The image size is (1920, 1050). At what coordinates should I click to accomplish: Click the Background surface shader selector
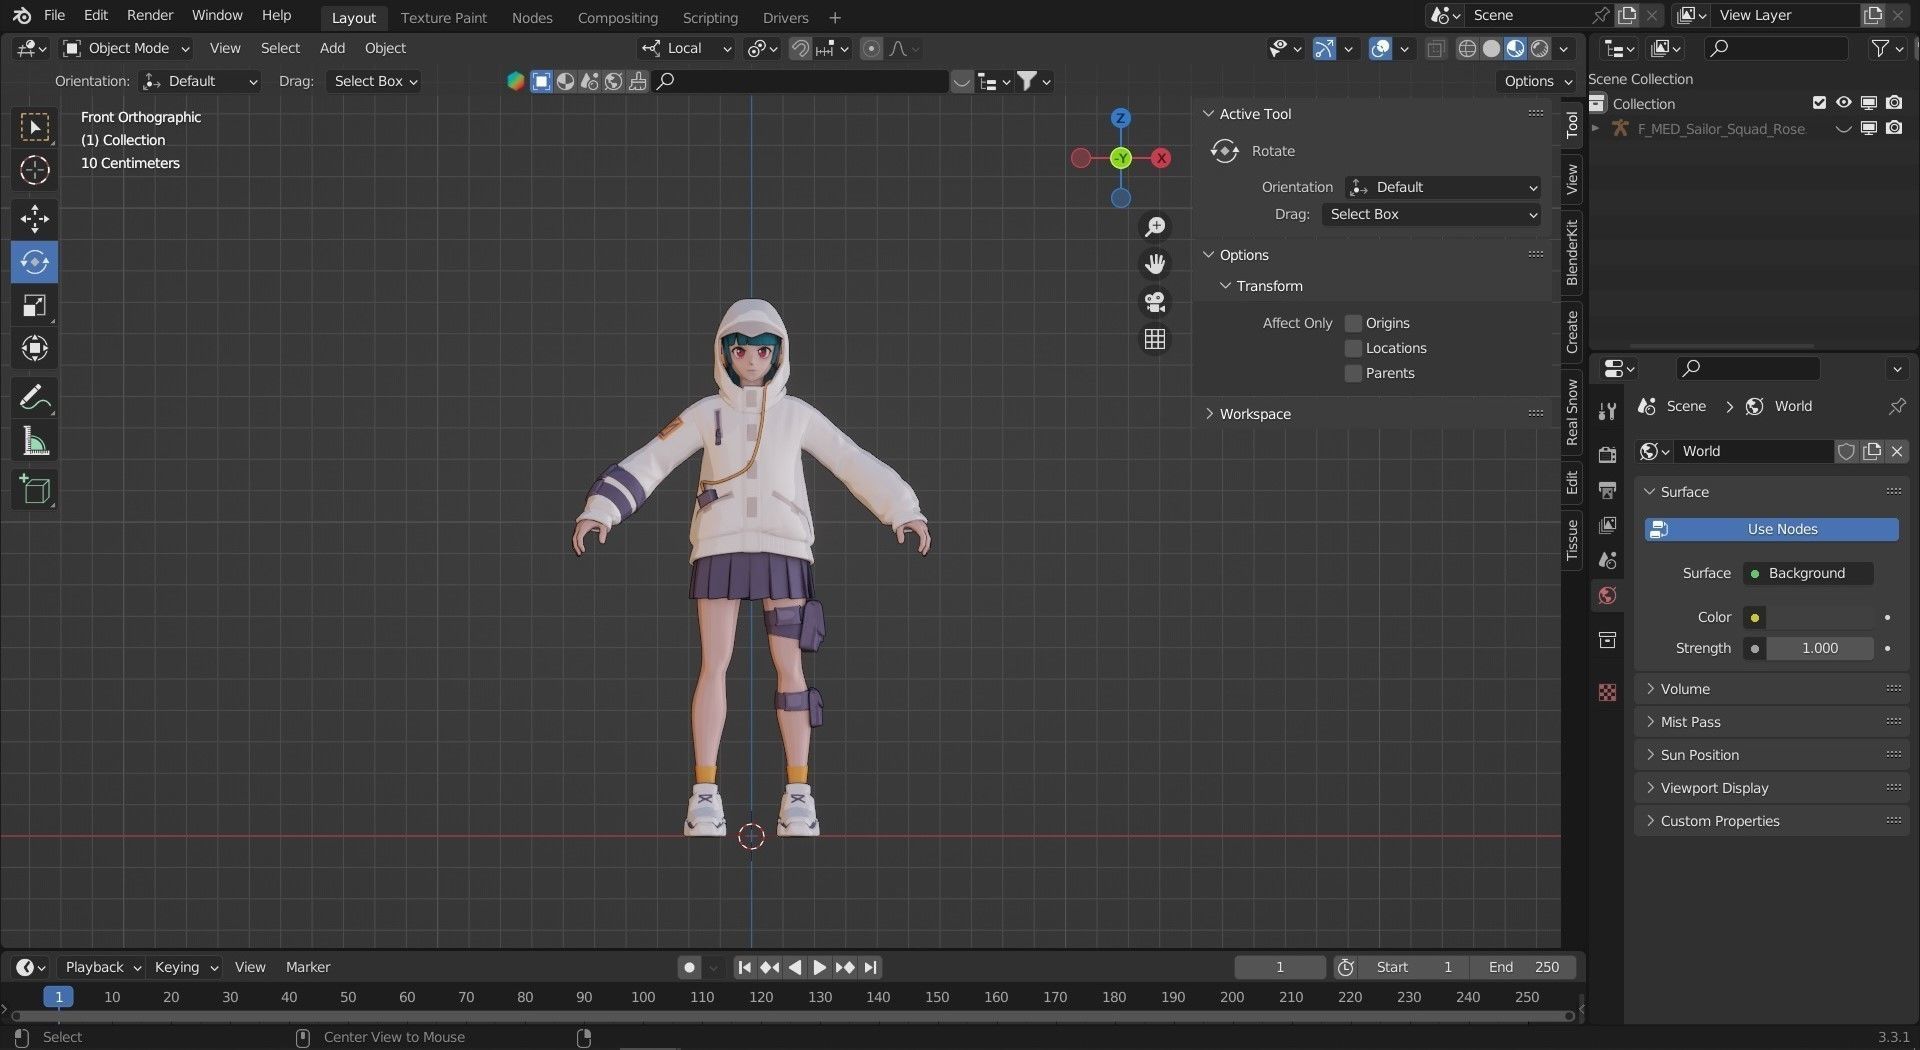(1806, 573)
